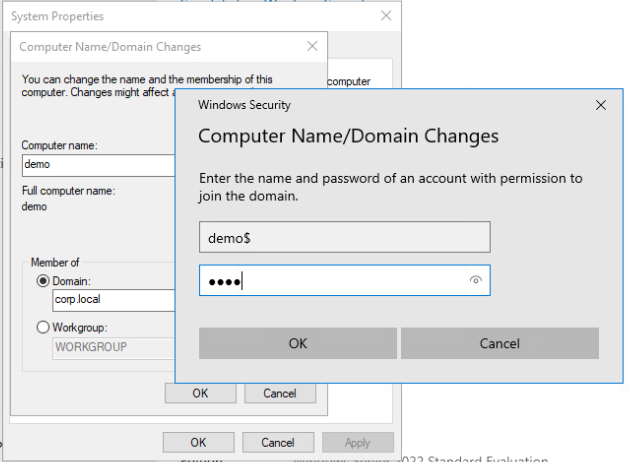Click OK in Computer Name/Domain Changes dialog

click(x=200, y=393)
